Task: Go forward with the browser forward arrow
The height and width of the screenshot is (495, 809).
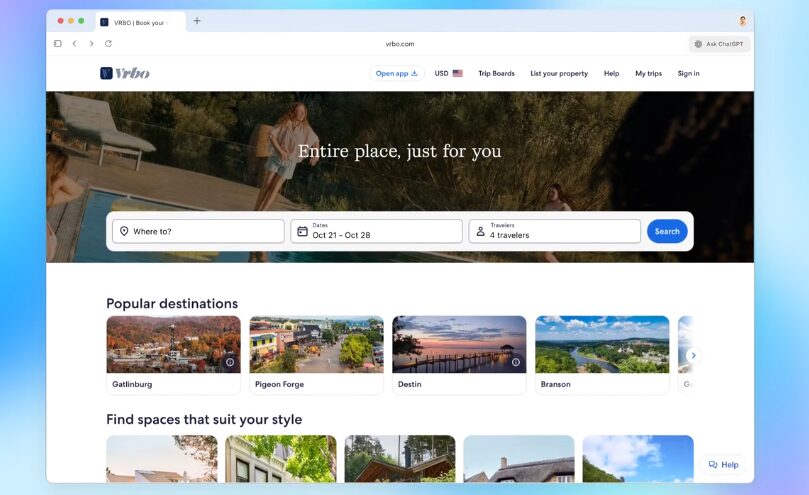Action: (x=91, y=43)
